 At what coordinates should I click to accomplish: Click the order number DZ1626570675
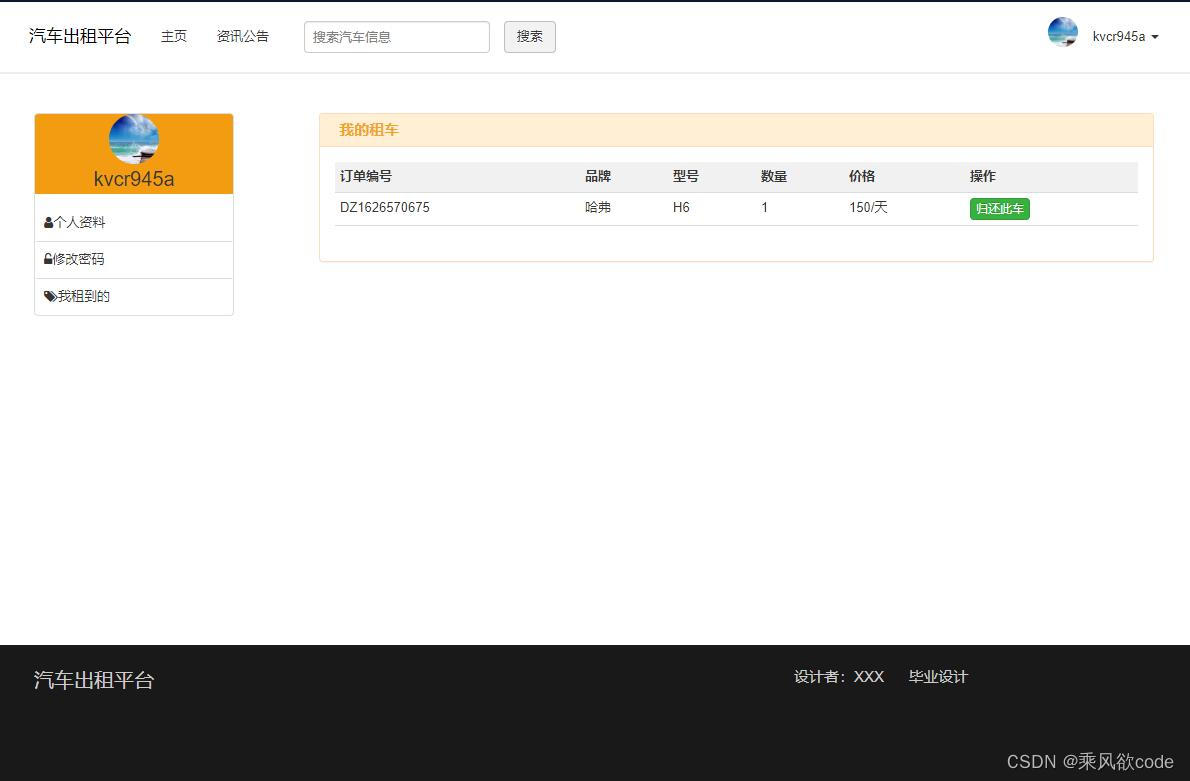pos(384,207)
